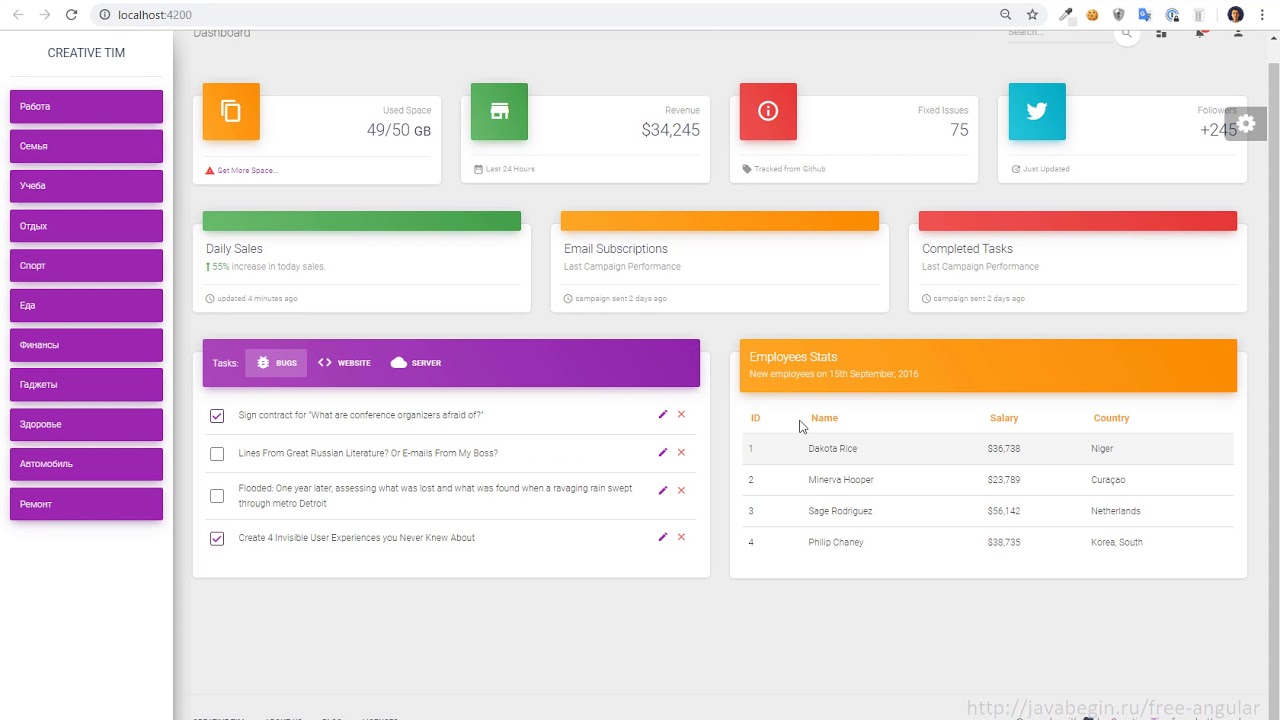This screenshot has width=1280, height=720.
Task: Edit the 'Sign contract' task with pencil
Action: pos(662,414)
